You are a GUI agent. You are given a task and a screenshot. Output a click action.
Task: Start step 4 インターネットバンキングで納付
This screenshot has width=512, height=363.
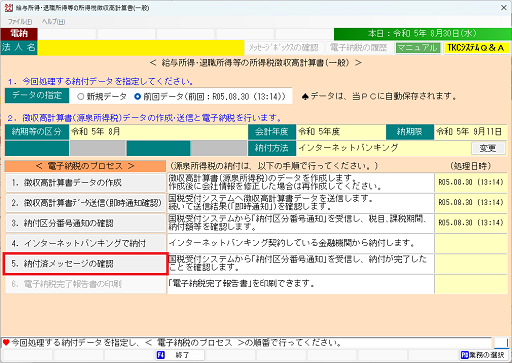pyautogui.click(x=86, y=244)
